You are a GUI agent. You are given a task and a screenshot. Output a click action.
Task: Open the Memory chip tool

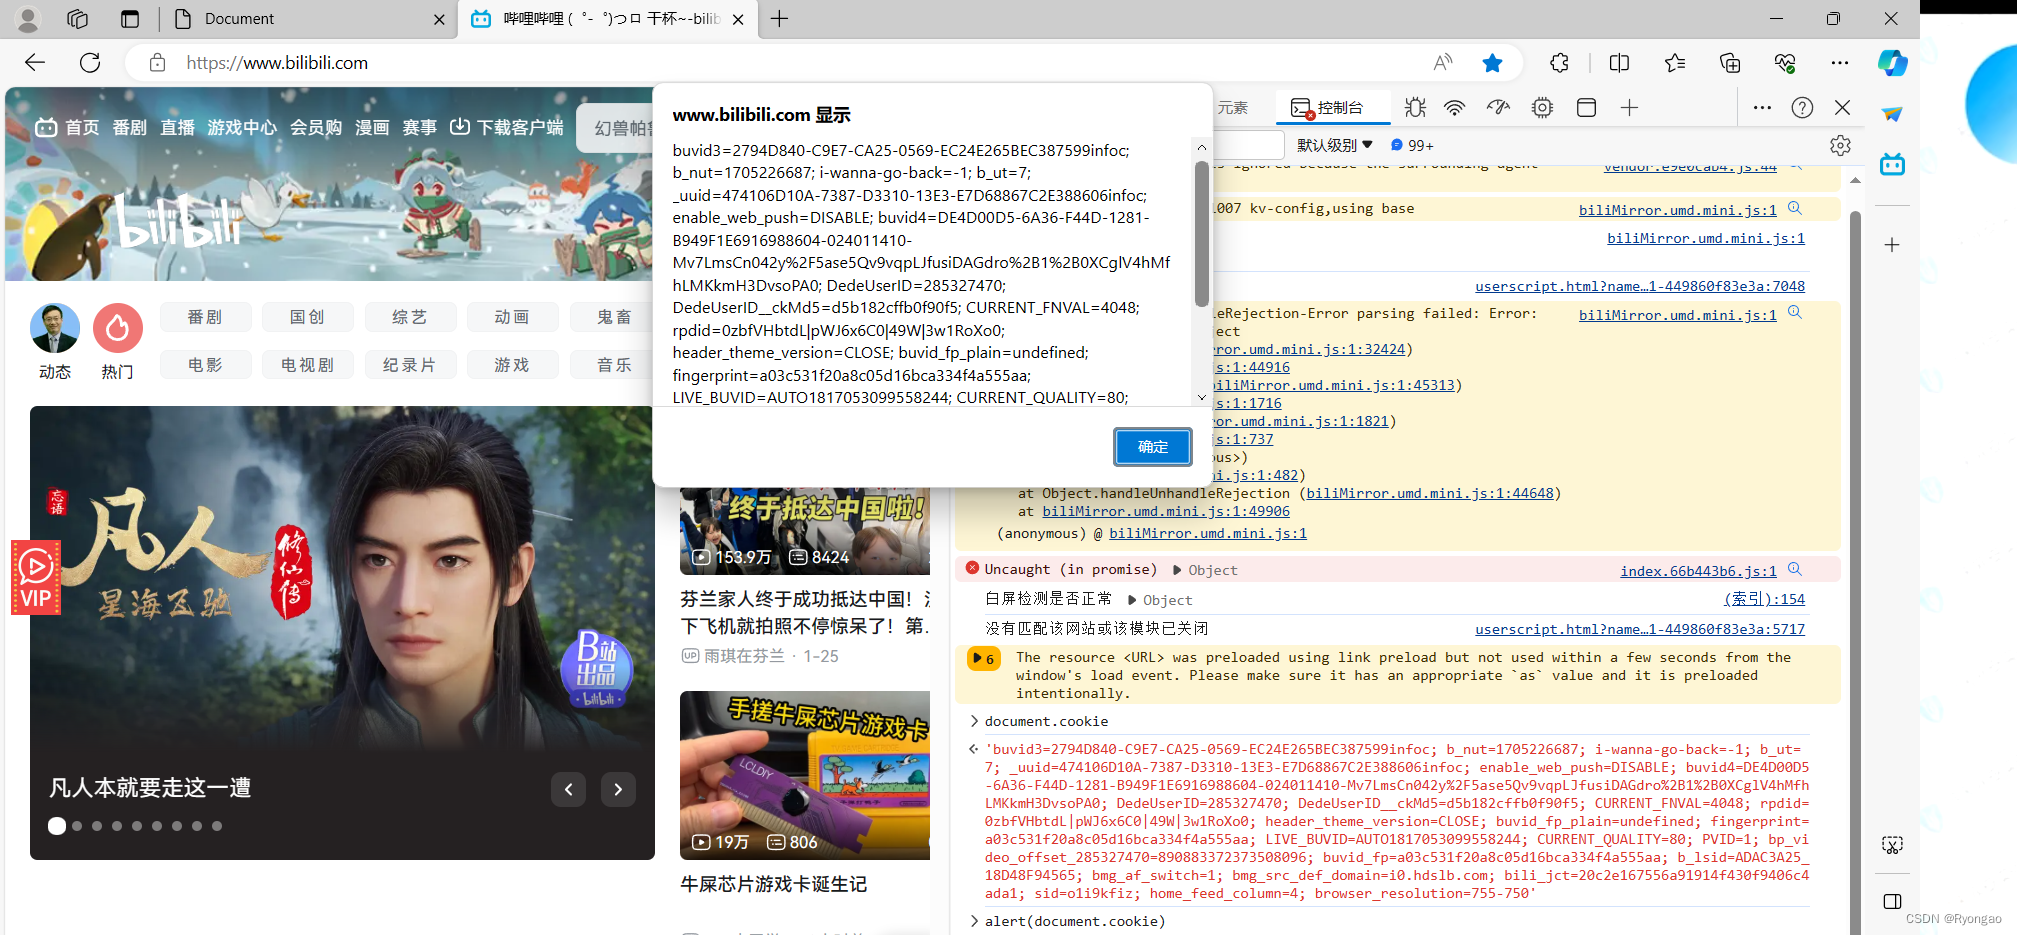coord(1542,108)
